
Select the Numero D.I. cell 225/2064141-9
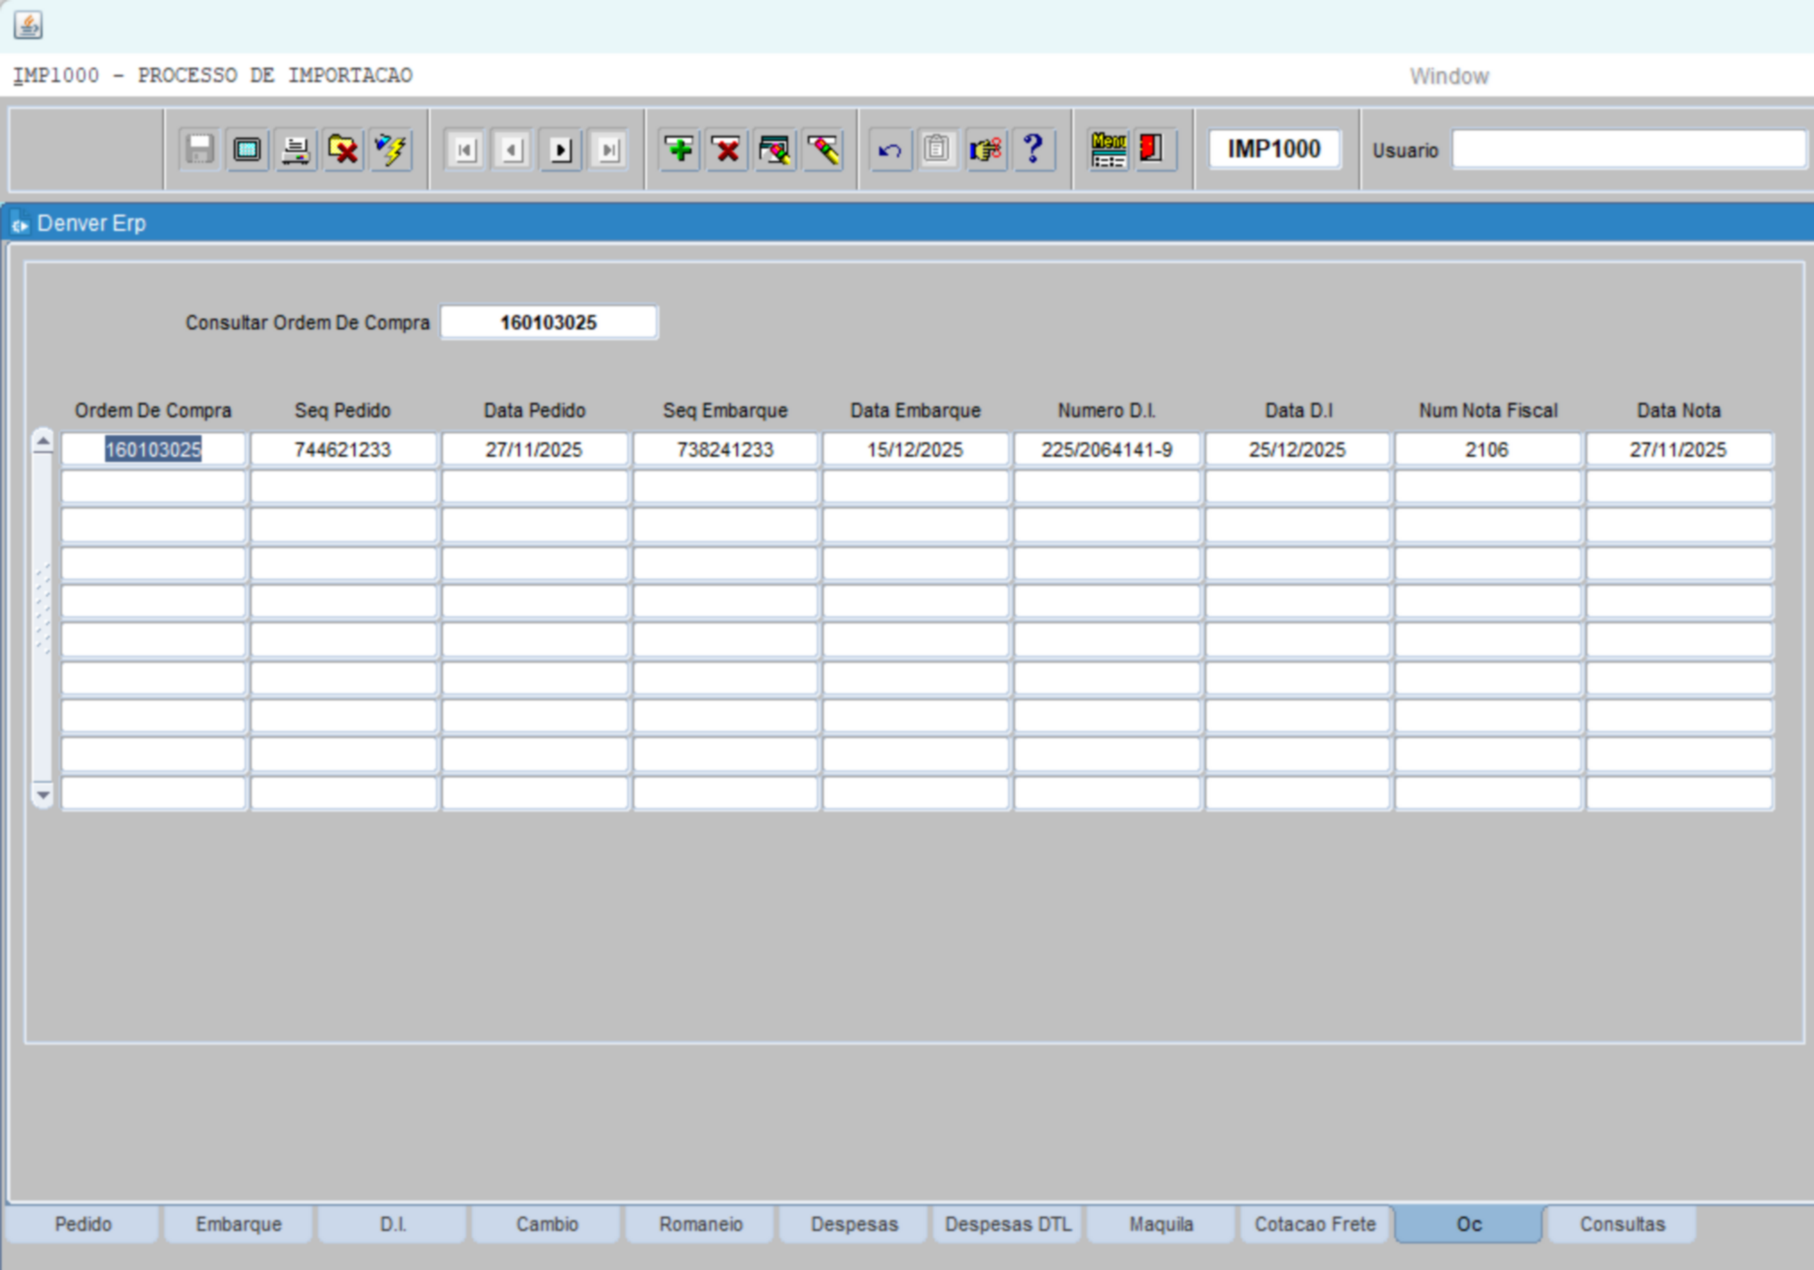pos(1106,450)
